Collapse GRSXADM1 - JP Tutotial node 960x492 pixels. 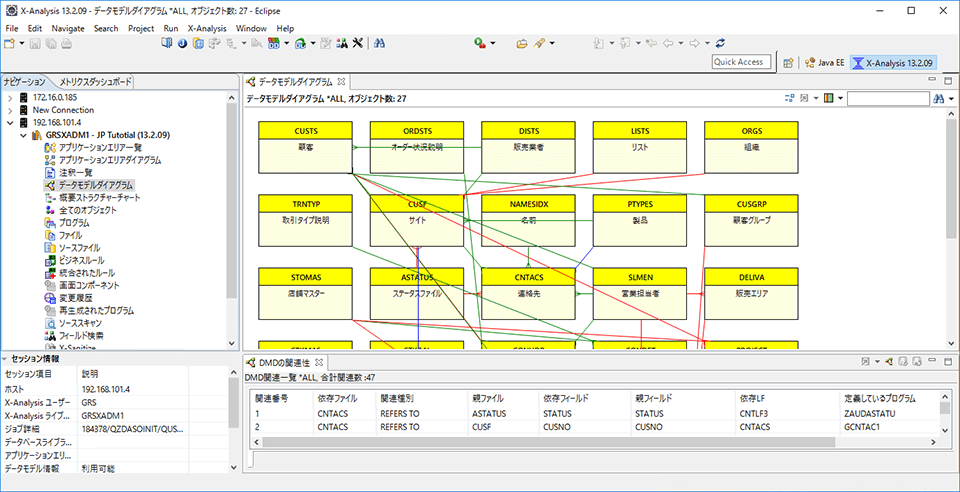tap(23, 135)
